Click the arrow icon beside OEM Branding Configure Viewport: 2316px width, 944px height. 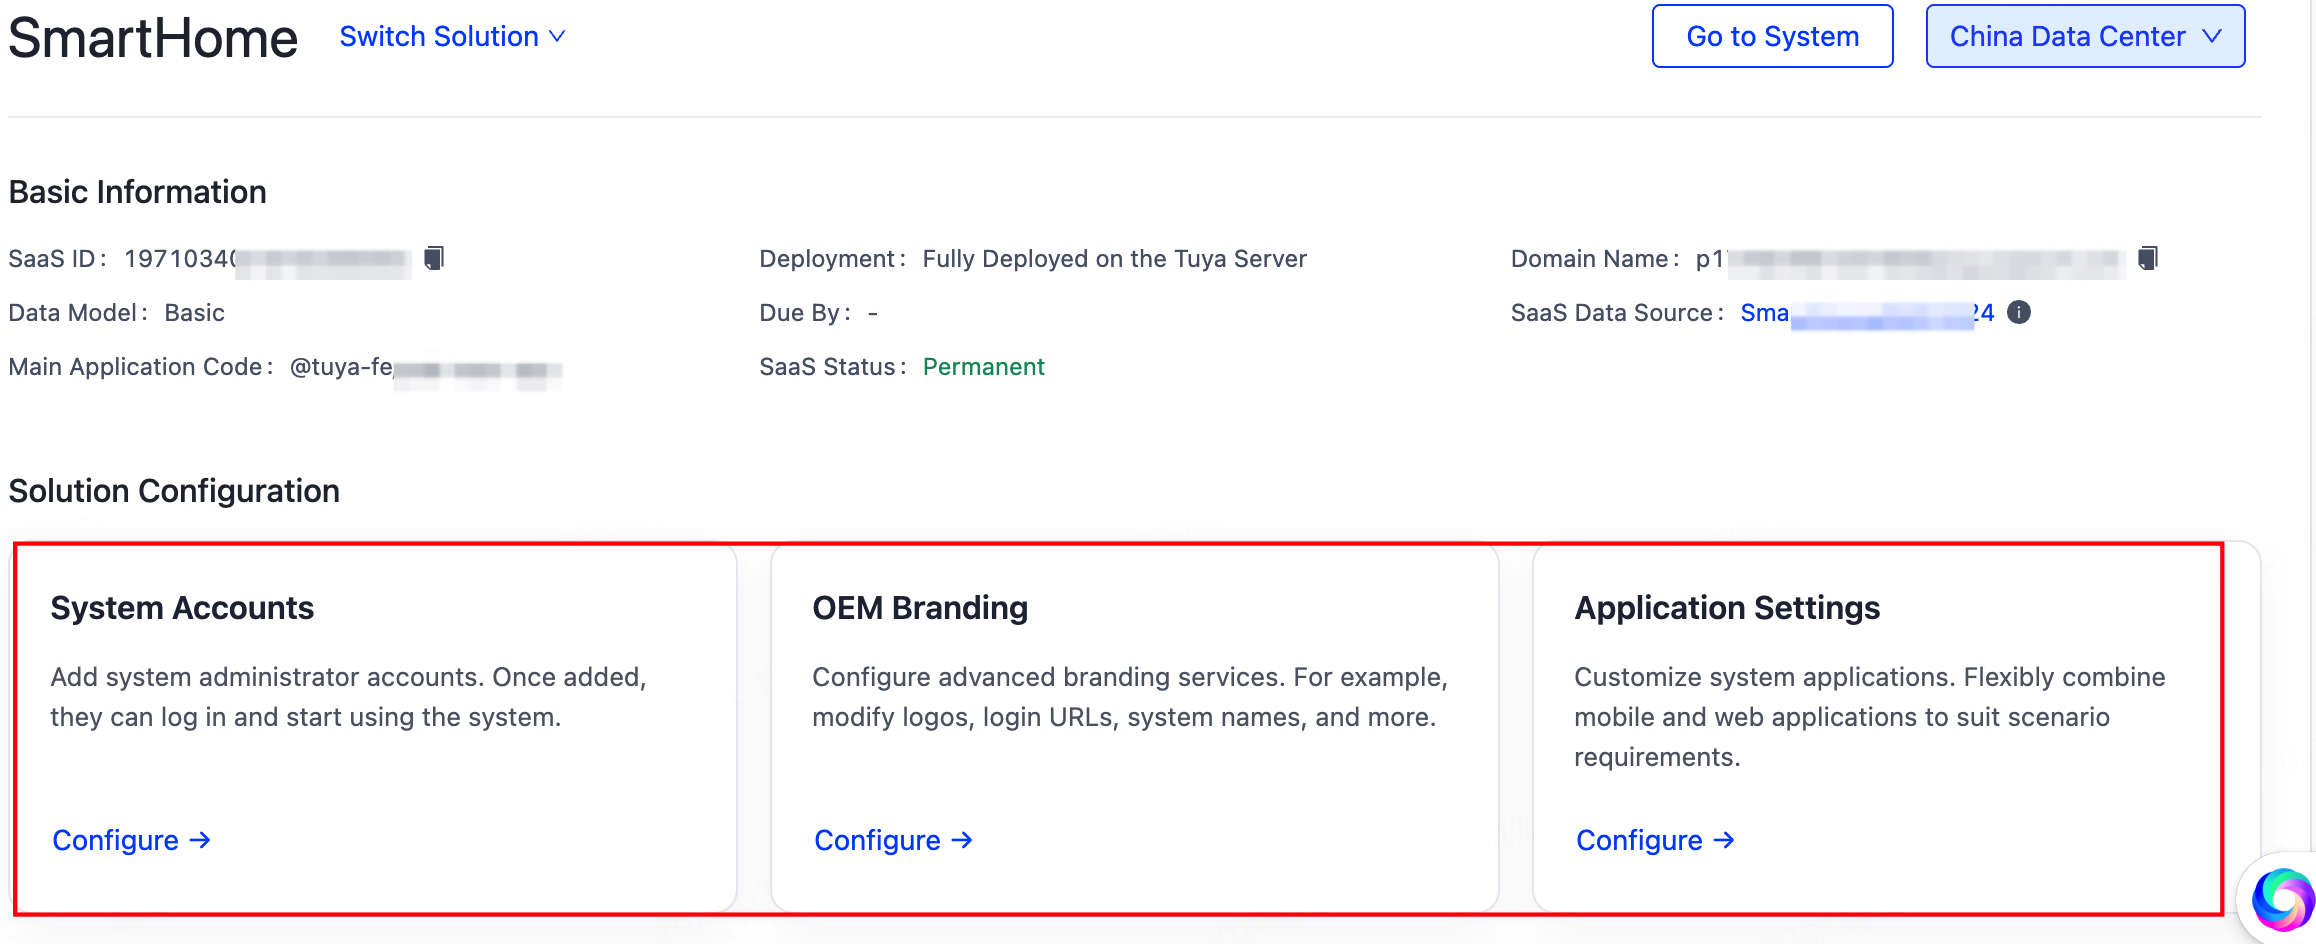tap(963, 840)
